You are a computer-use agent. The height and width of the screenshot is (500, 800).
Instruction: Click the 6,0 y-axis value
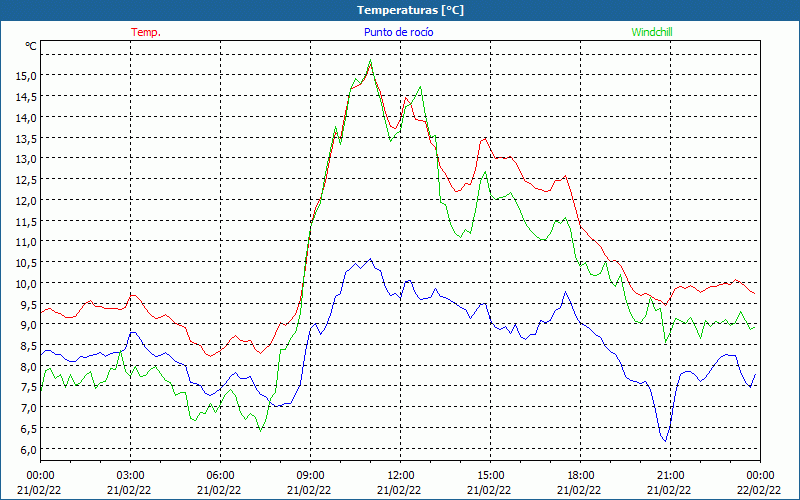pos(28,449)
